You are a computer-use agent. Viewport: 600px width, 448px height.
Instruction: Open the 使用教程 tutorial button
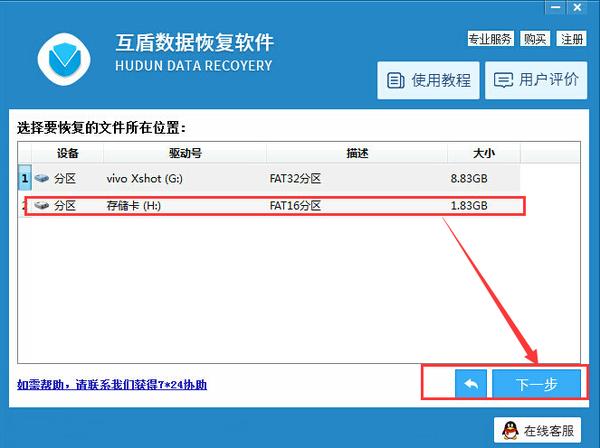tap(428, 80)
